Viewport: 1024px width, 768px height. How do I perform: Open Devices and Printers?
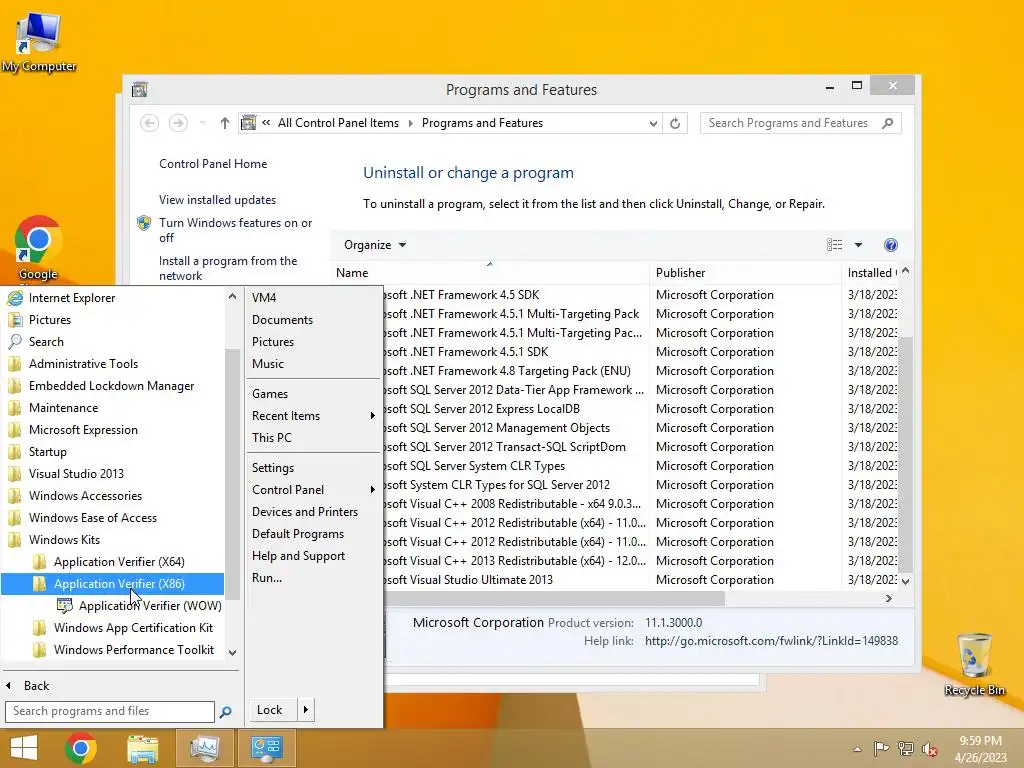click(x=305, y=512)
